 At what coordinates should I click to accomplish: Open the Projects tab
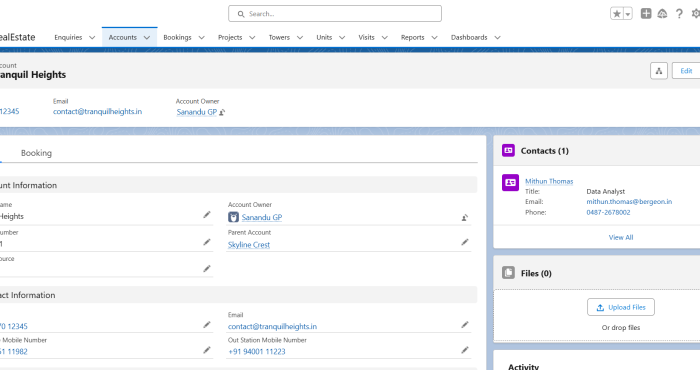pyautogui.click(x=230, y=37)
